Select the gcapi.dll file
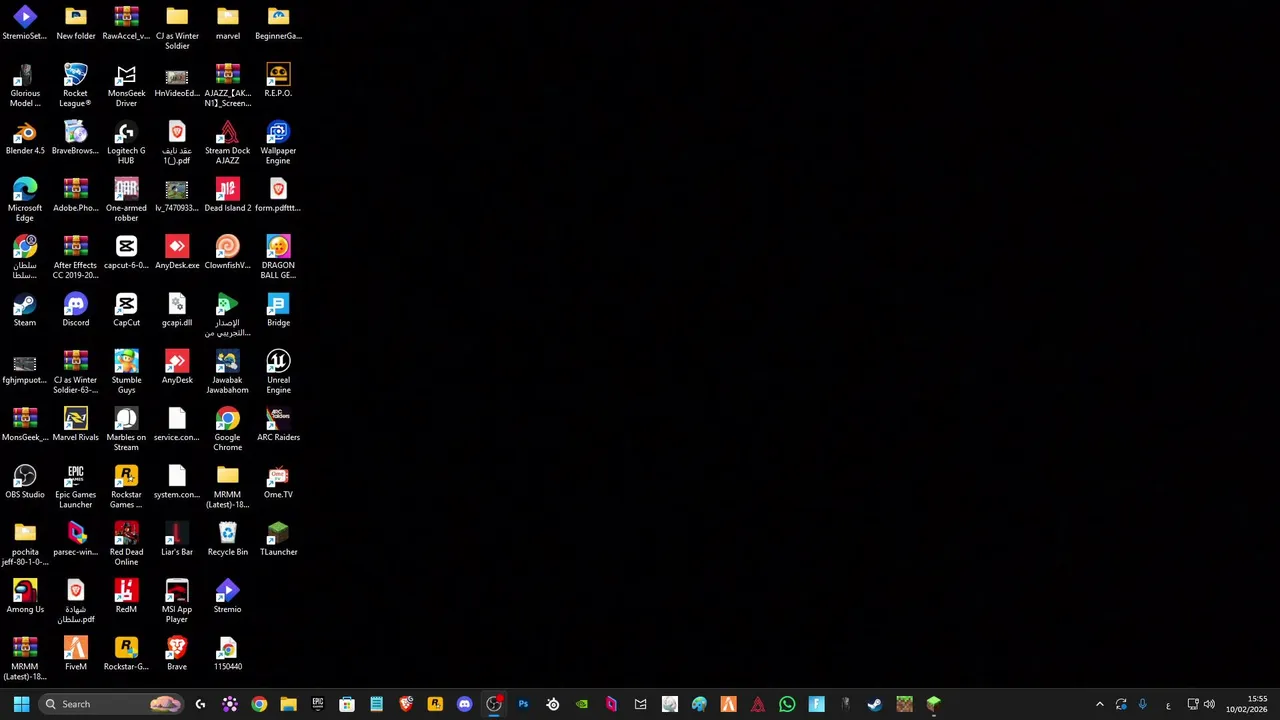 point(177,310)
